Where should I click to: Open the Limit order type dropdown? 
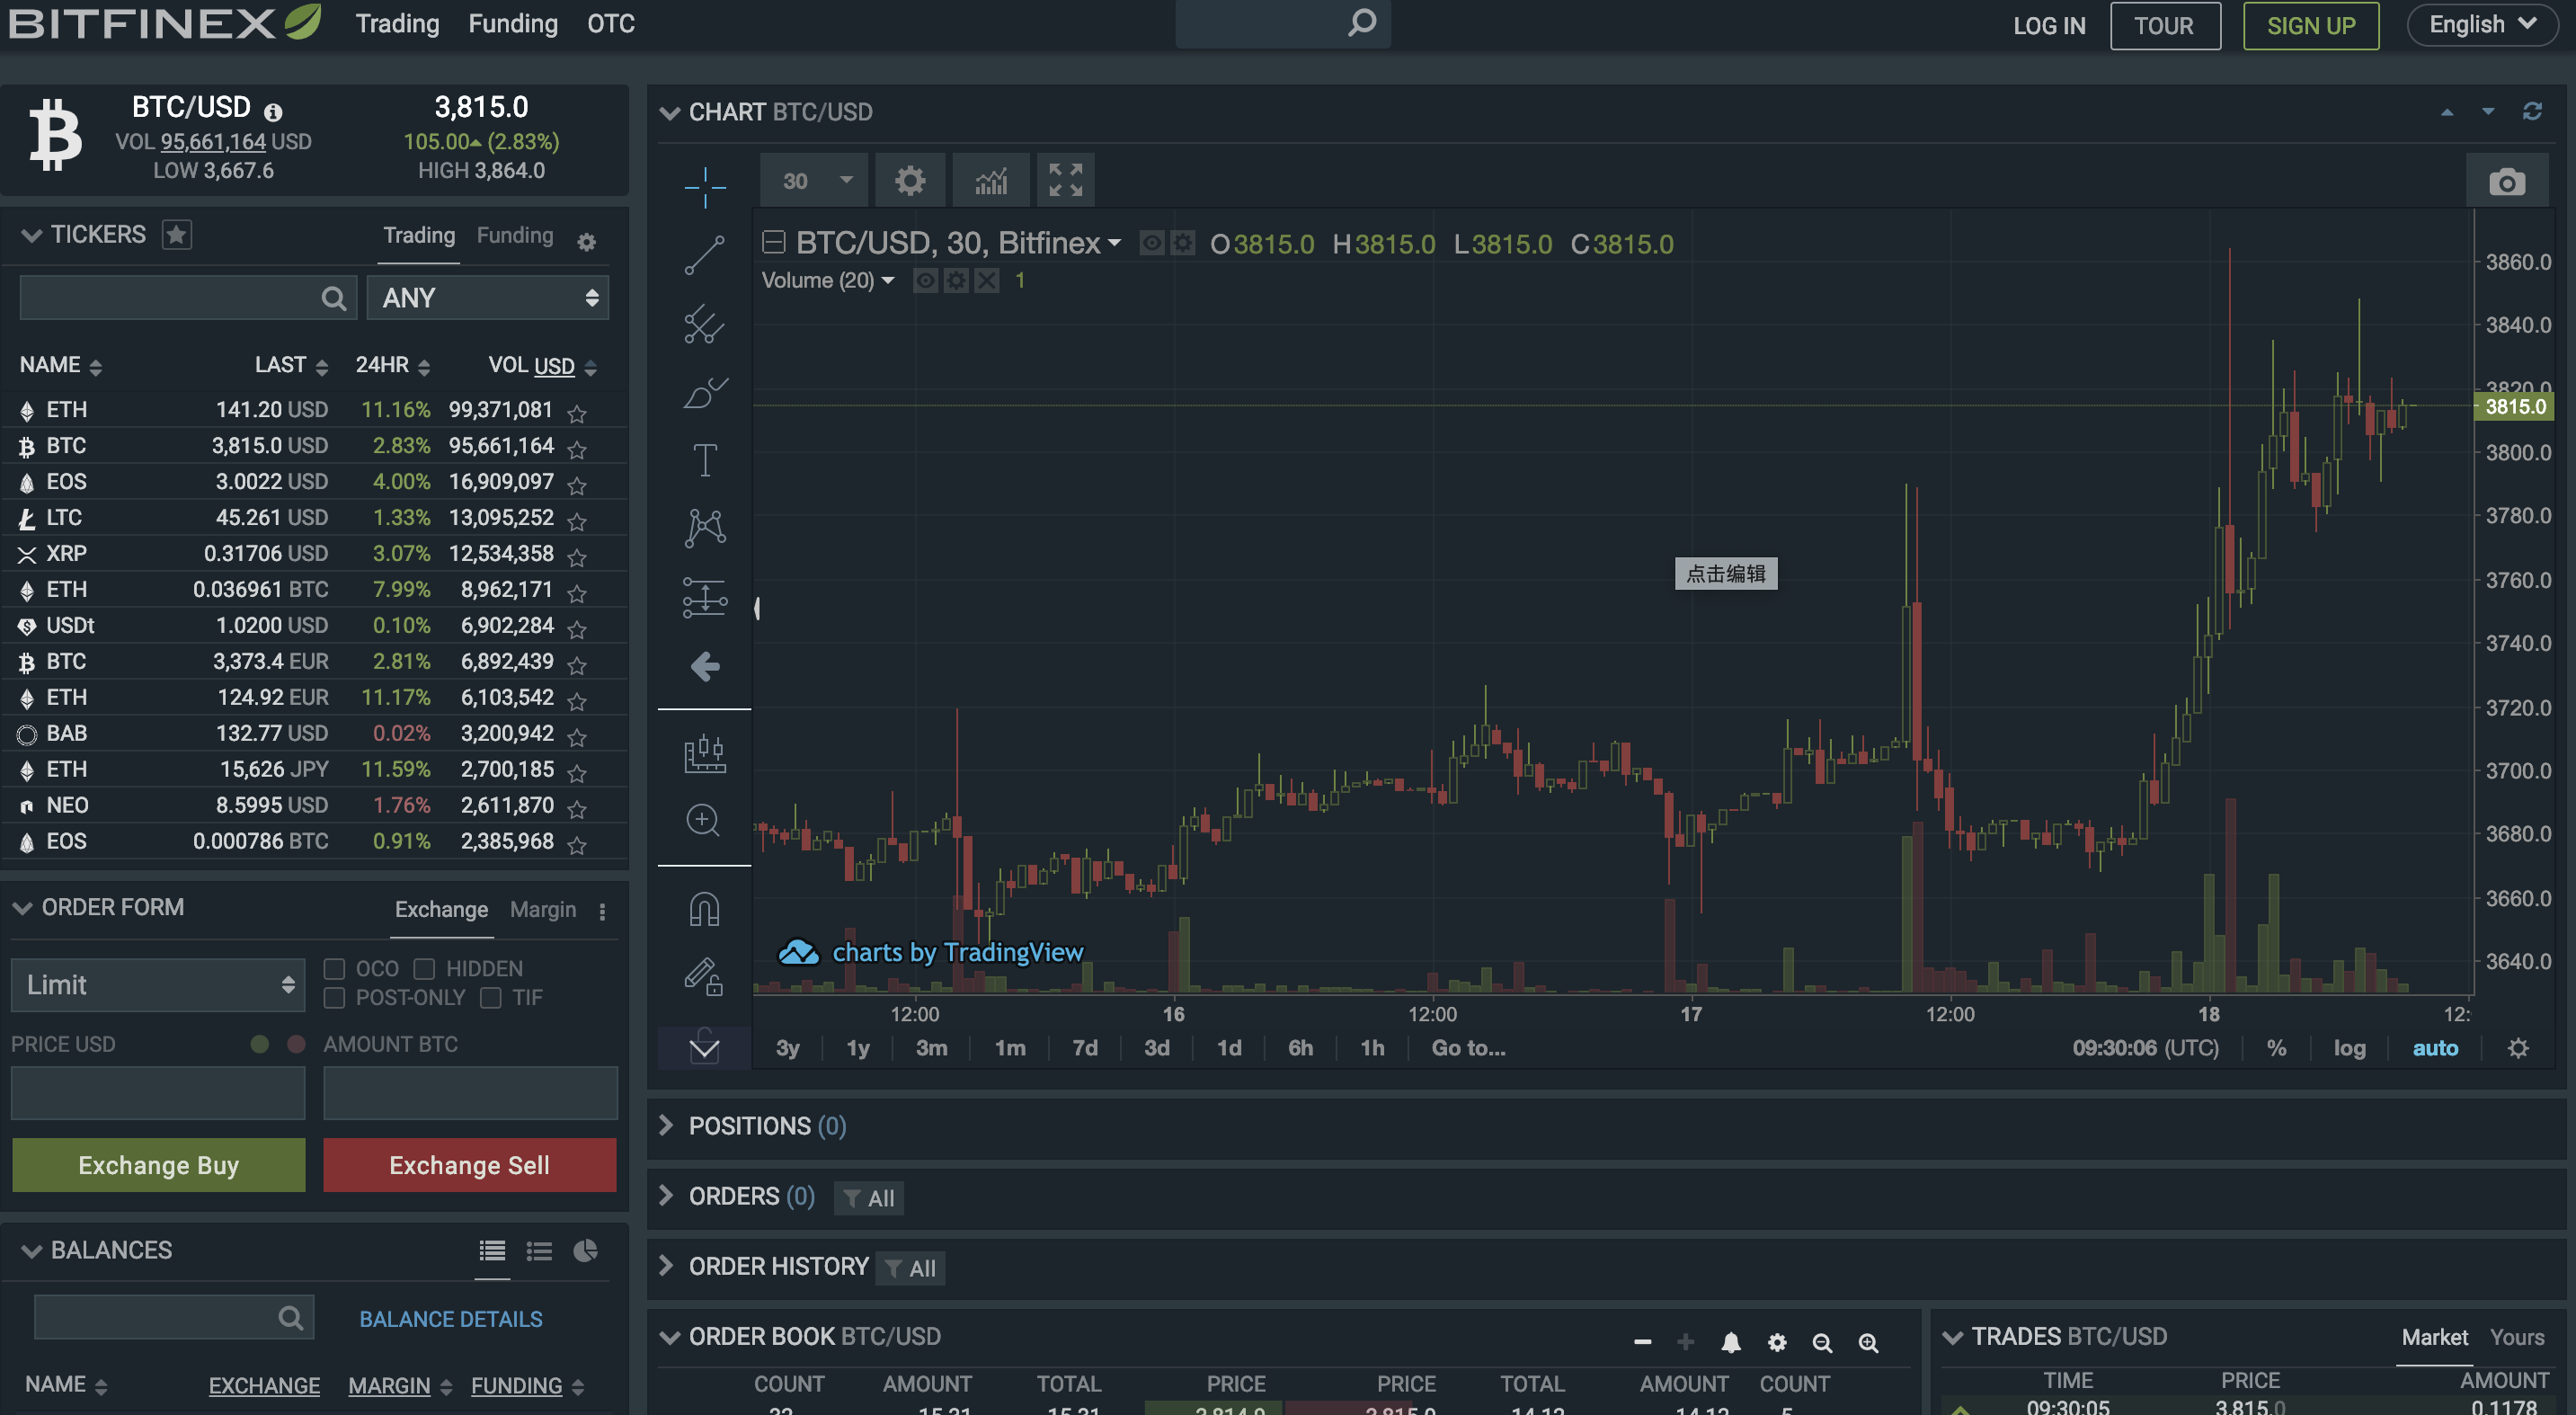coord(157,984)
